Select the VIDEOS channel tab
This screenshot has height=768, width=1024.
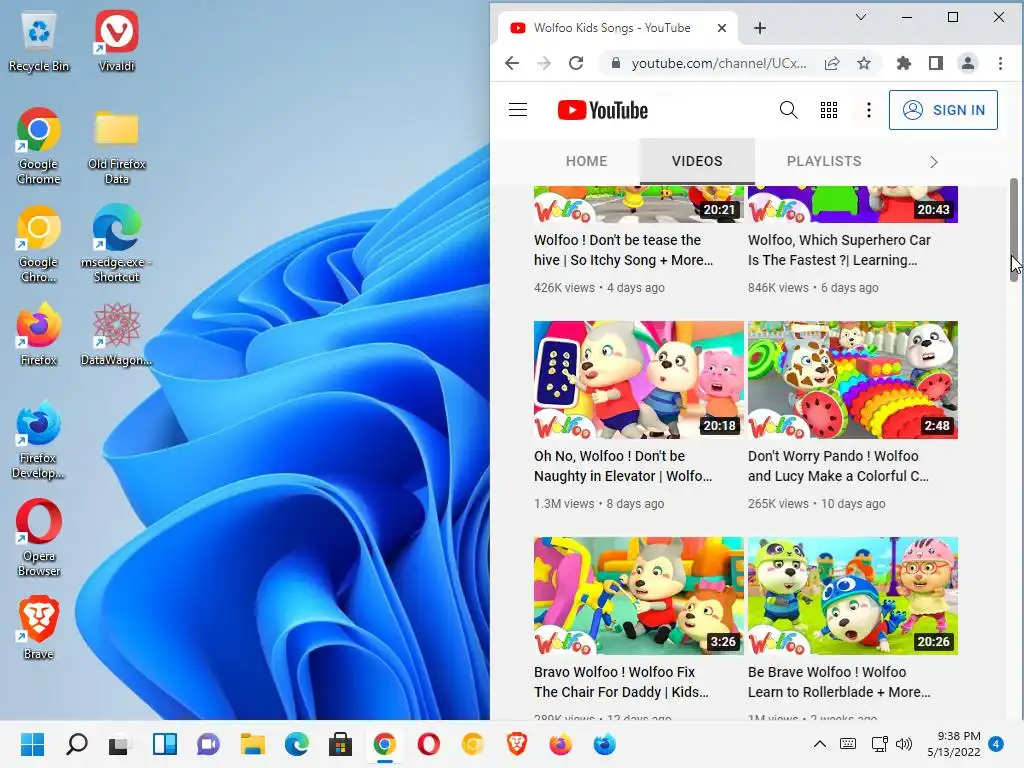pos(697,161)
